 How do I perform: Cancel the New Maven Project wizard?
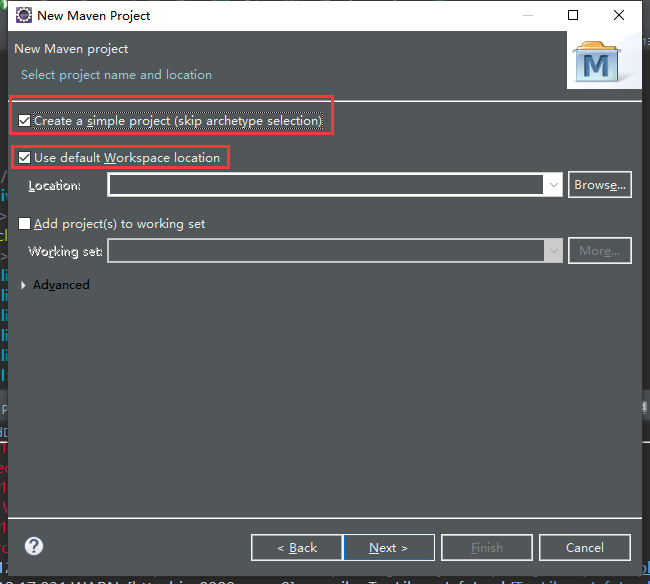[585, 548]
